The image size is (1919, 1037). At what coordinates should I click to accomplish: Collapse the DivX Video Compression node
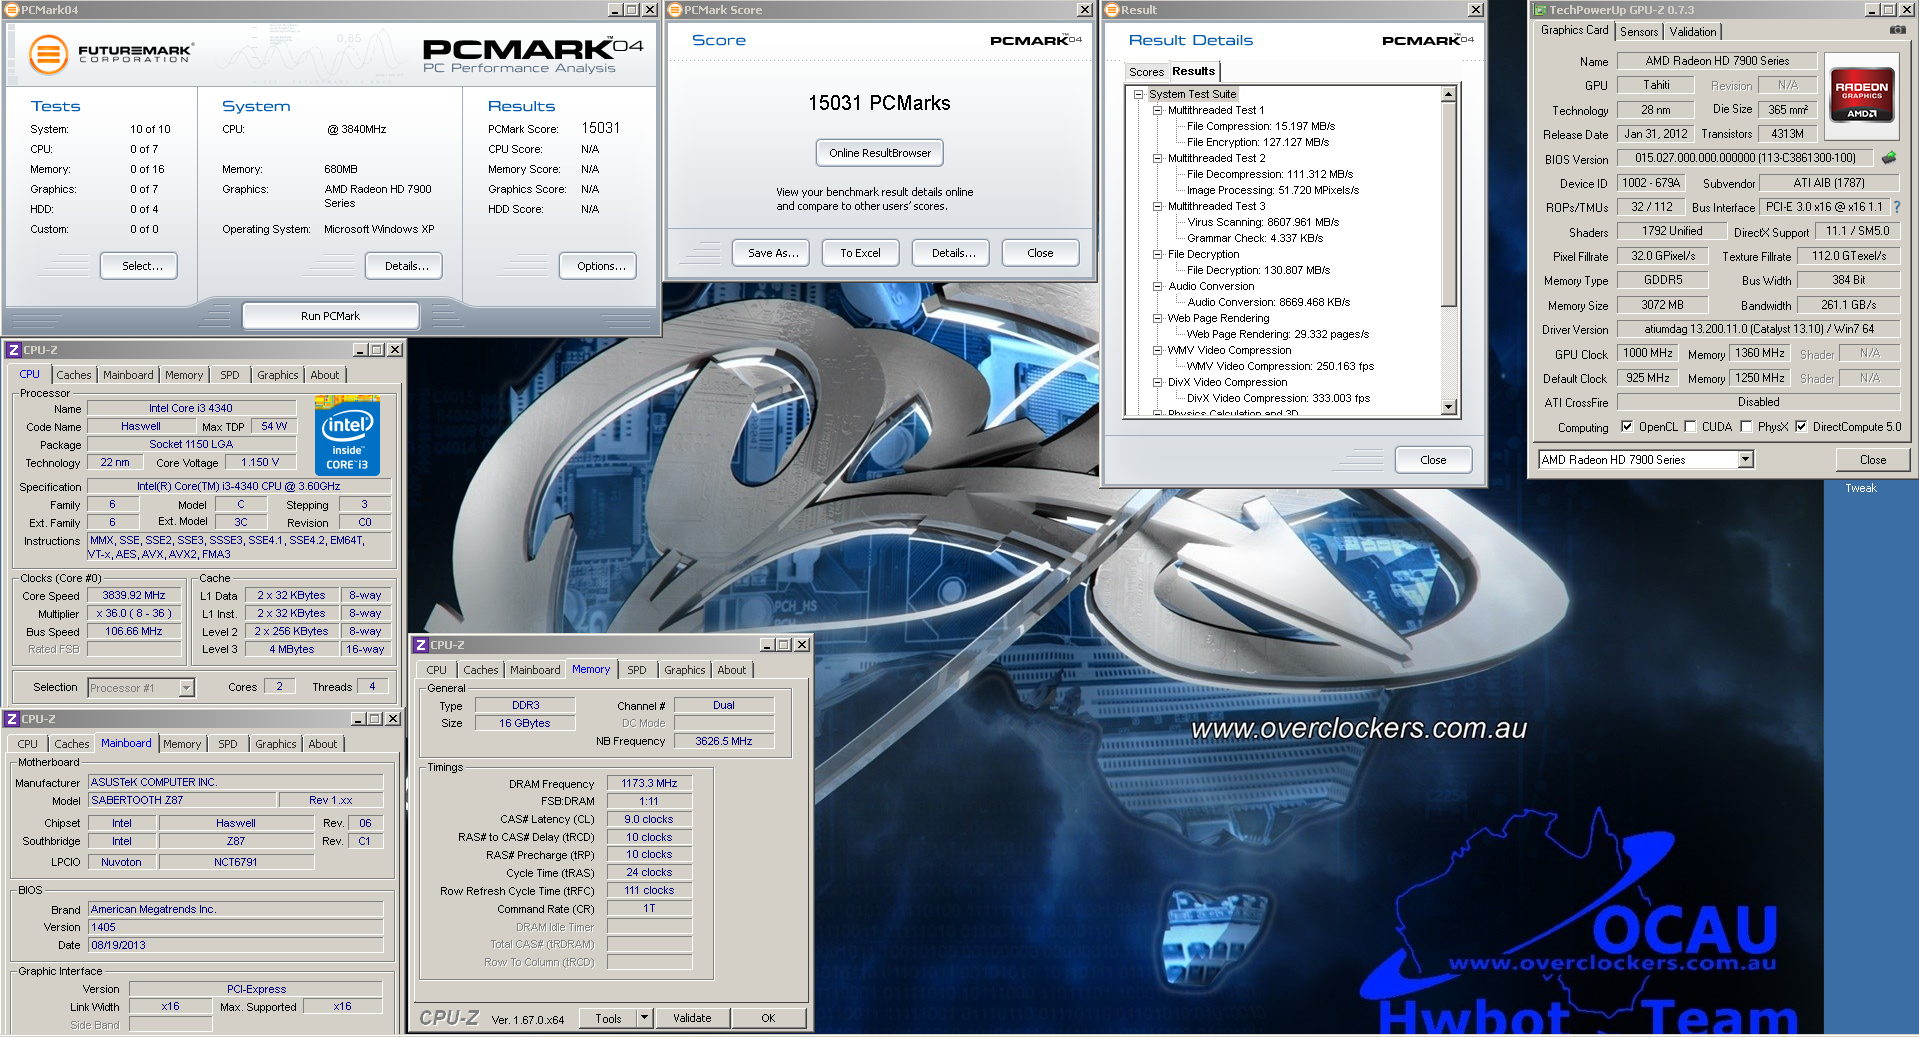point(1157,382)
